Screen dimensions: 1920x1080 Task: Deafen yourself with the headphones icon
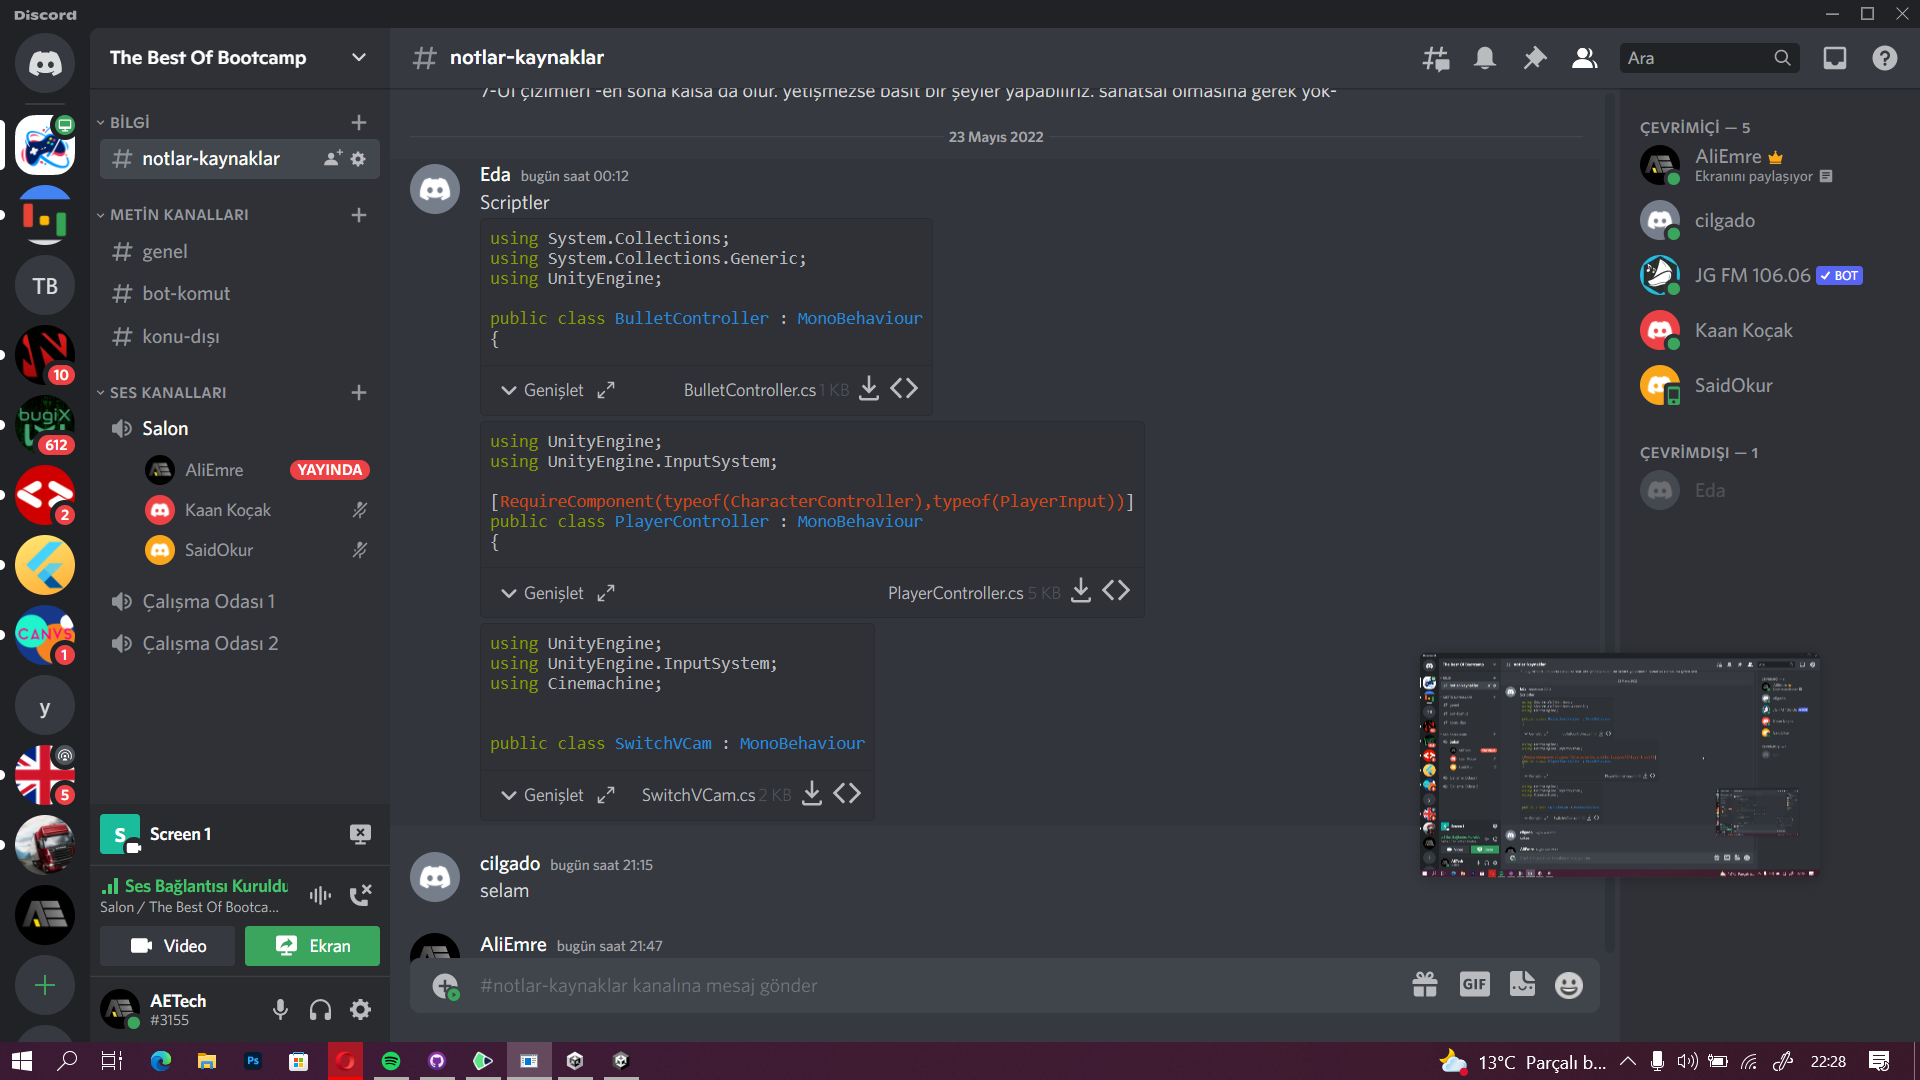[x=320, y=1009]
